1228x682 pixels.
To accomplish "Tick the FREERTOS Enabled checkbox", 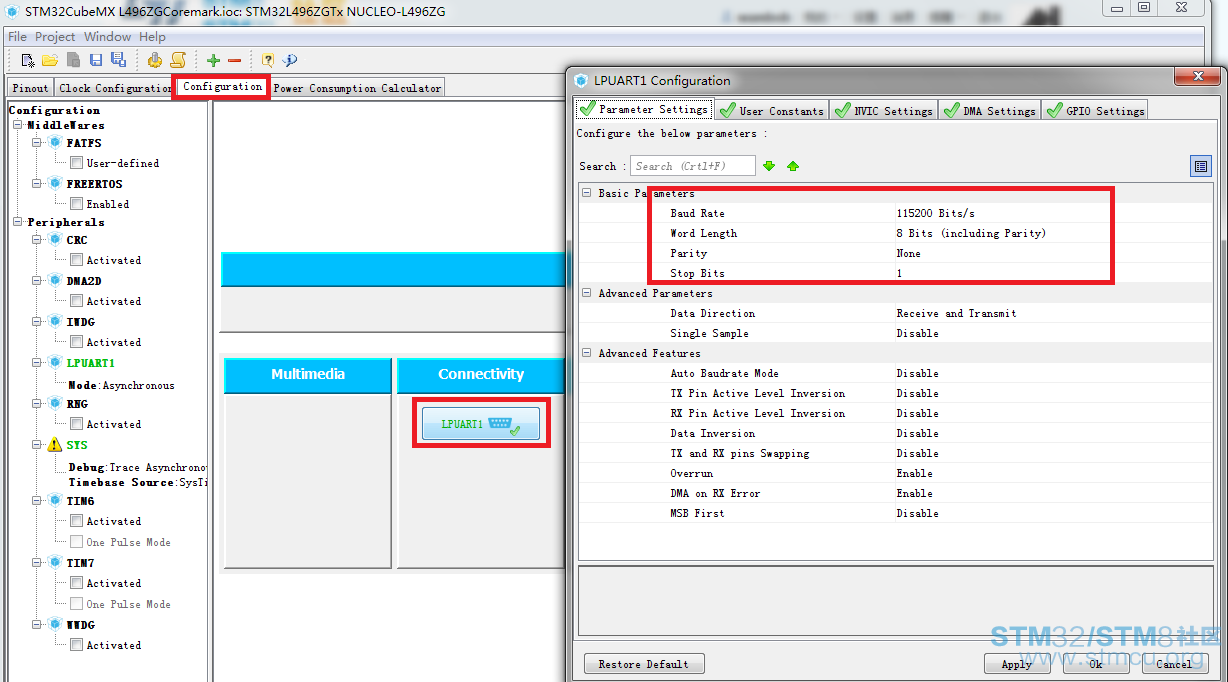I will (x=76, y=204).
